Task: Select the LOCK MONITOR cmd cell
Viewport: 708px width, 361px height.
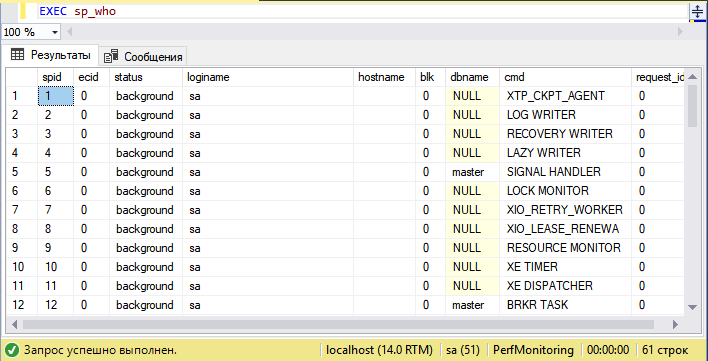Action: [565, 191]
